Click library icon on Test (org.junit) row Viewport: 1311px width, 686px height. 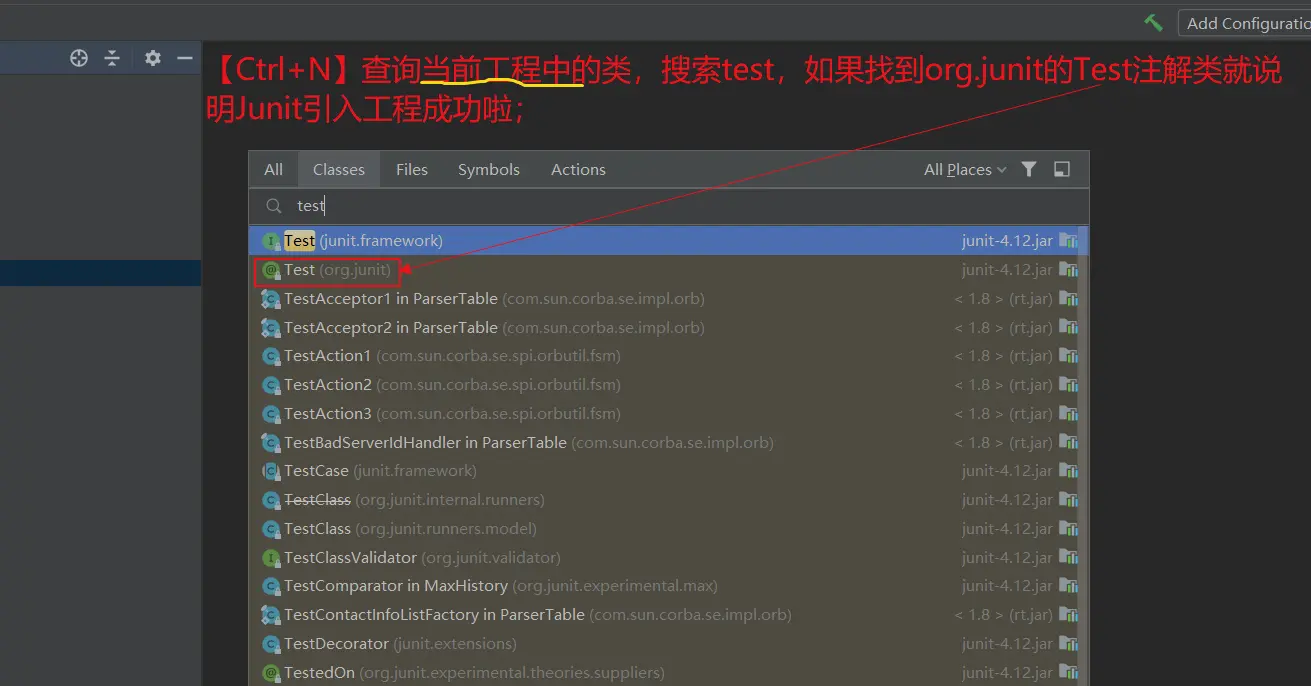click(1069, 270)
